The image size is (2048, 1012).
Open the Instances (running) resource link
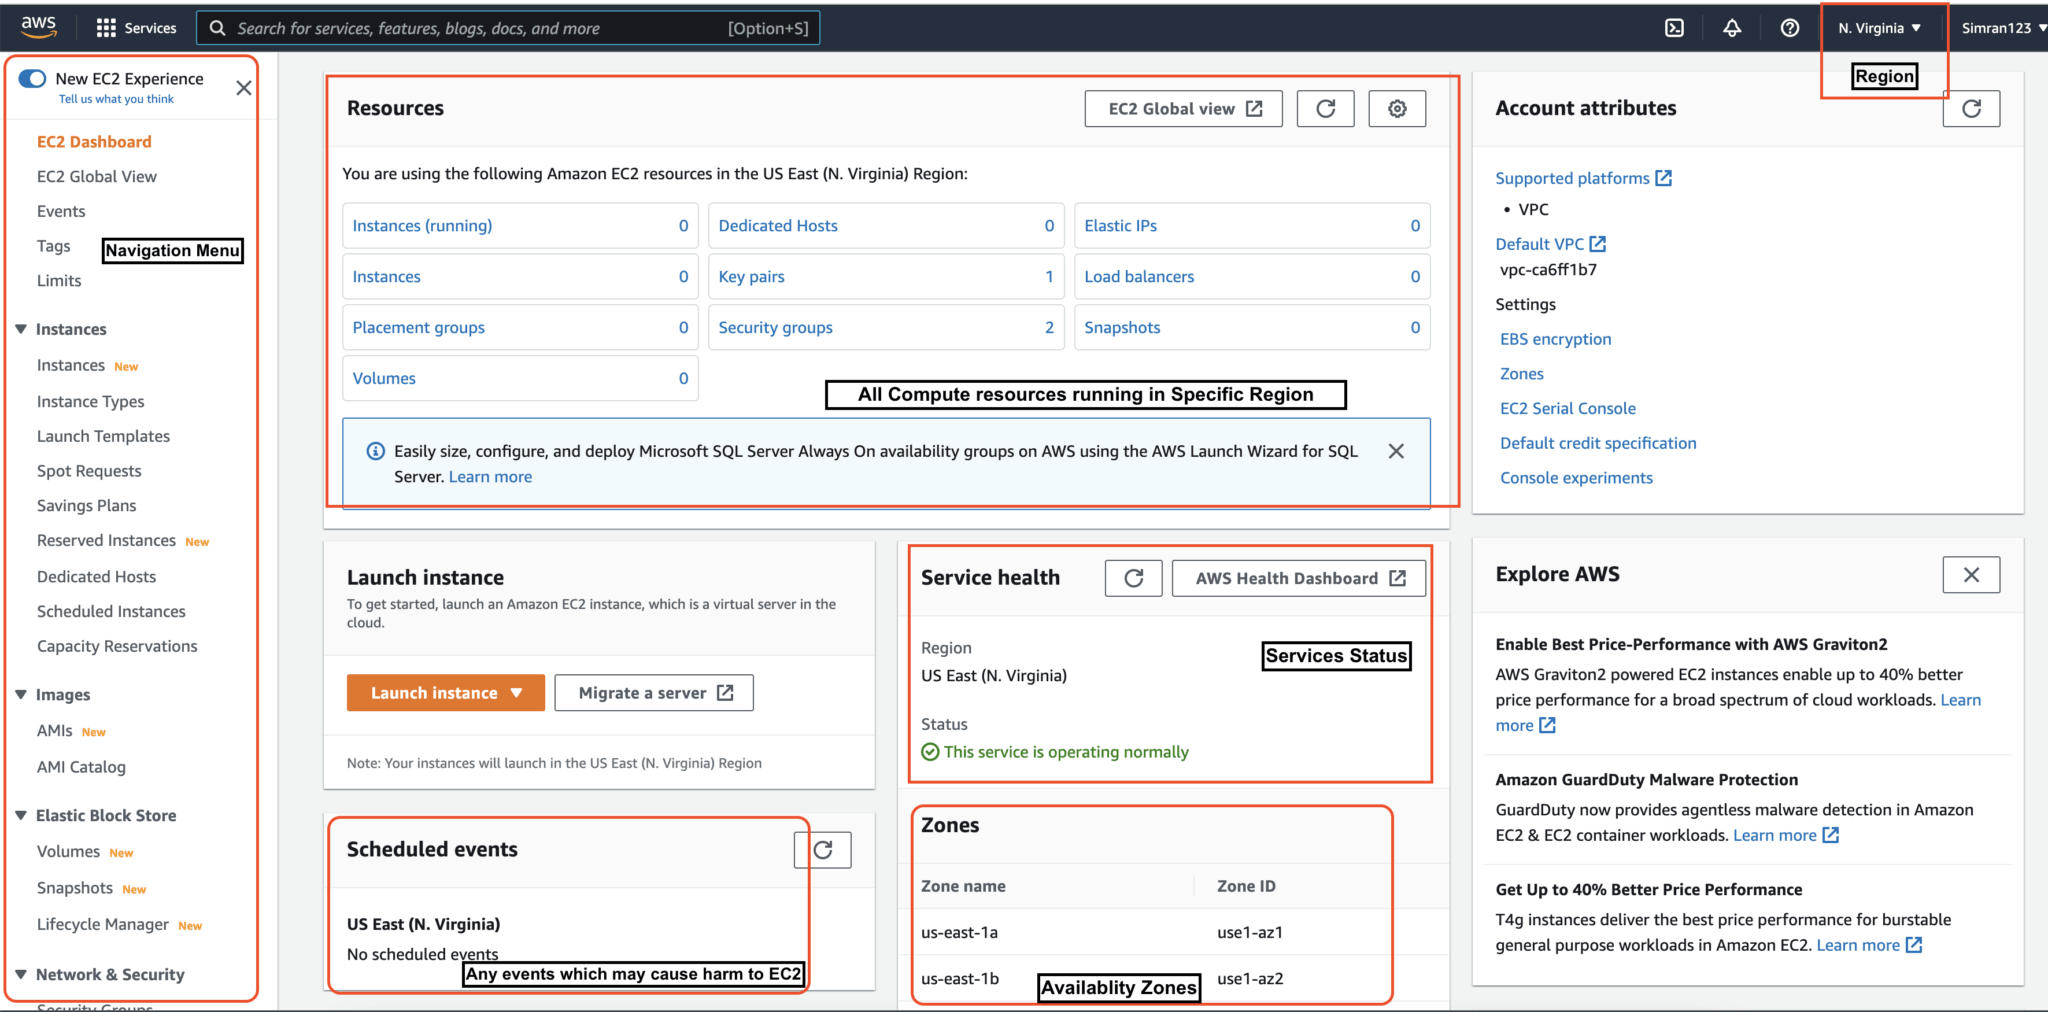coord(422,226)
